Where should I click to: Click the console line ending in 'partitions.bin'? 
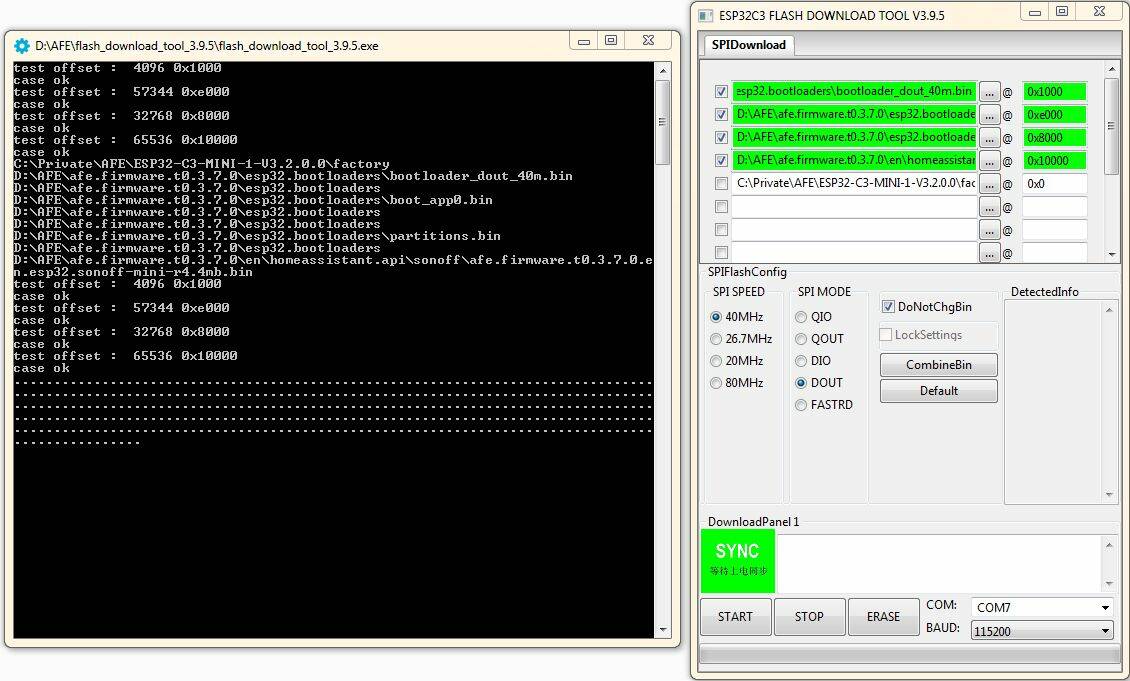coord(257,236)
